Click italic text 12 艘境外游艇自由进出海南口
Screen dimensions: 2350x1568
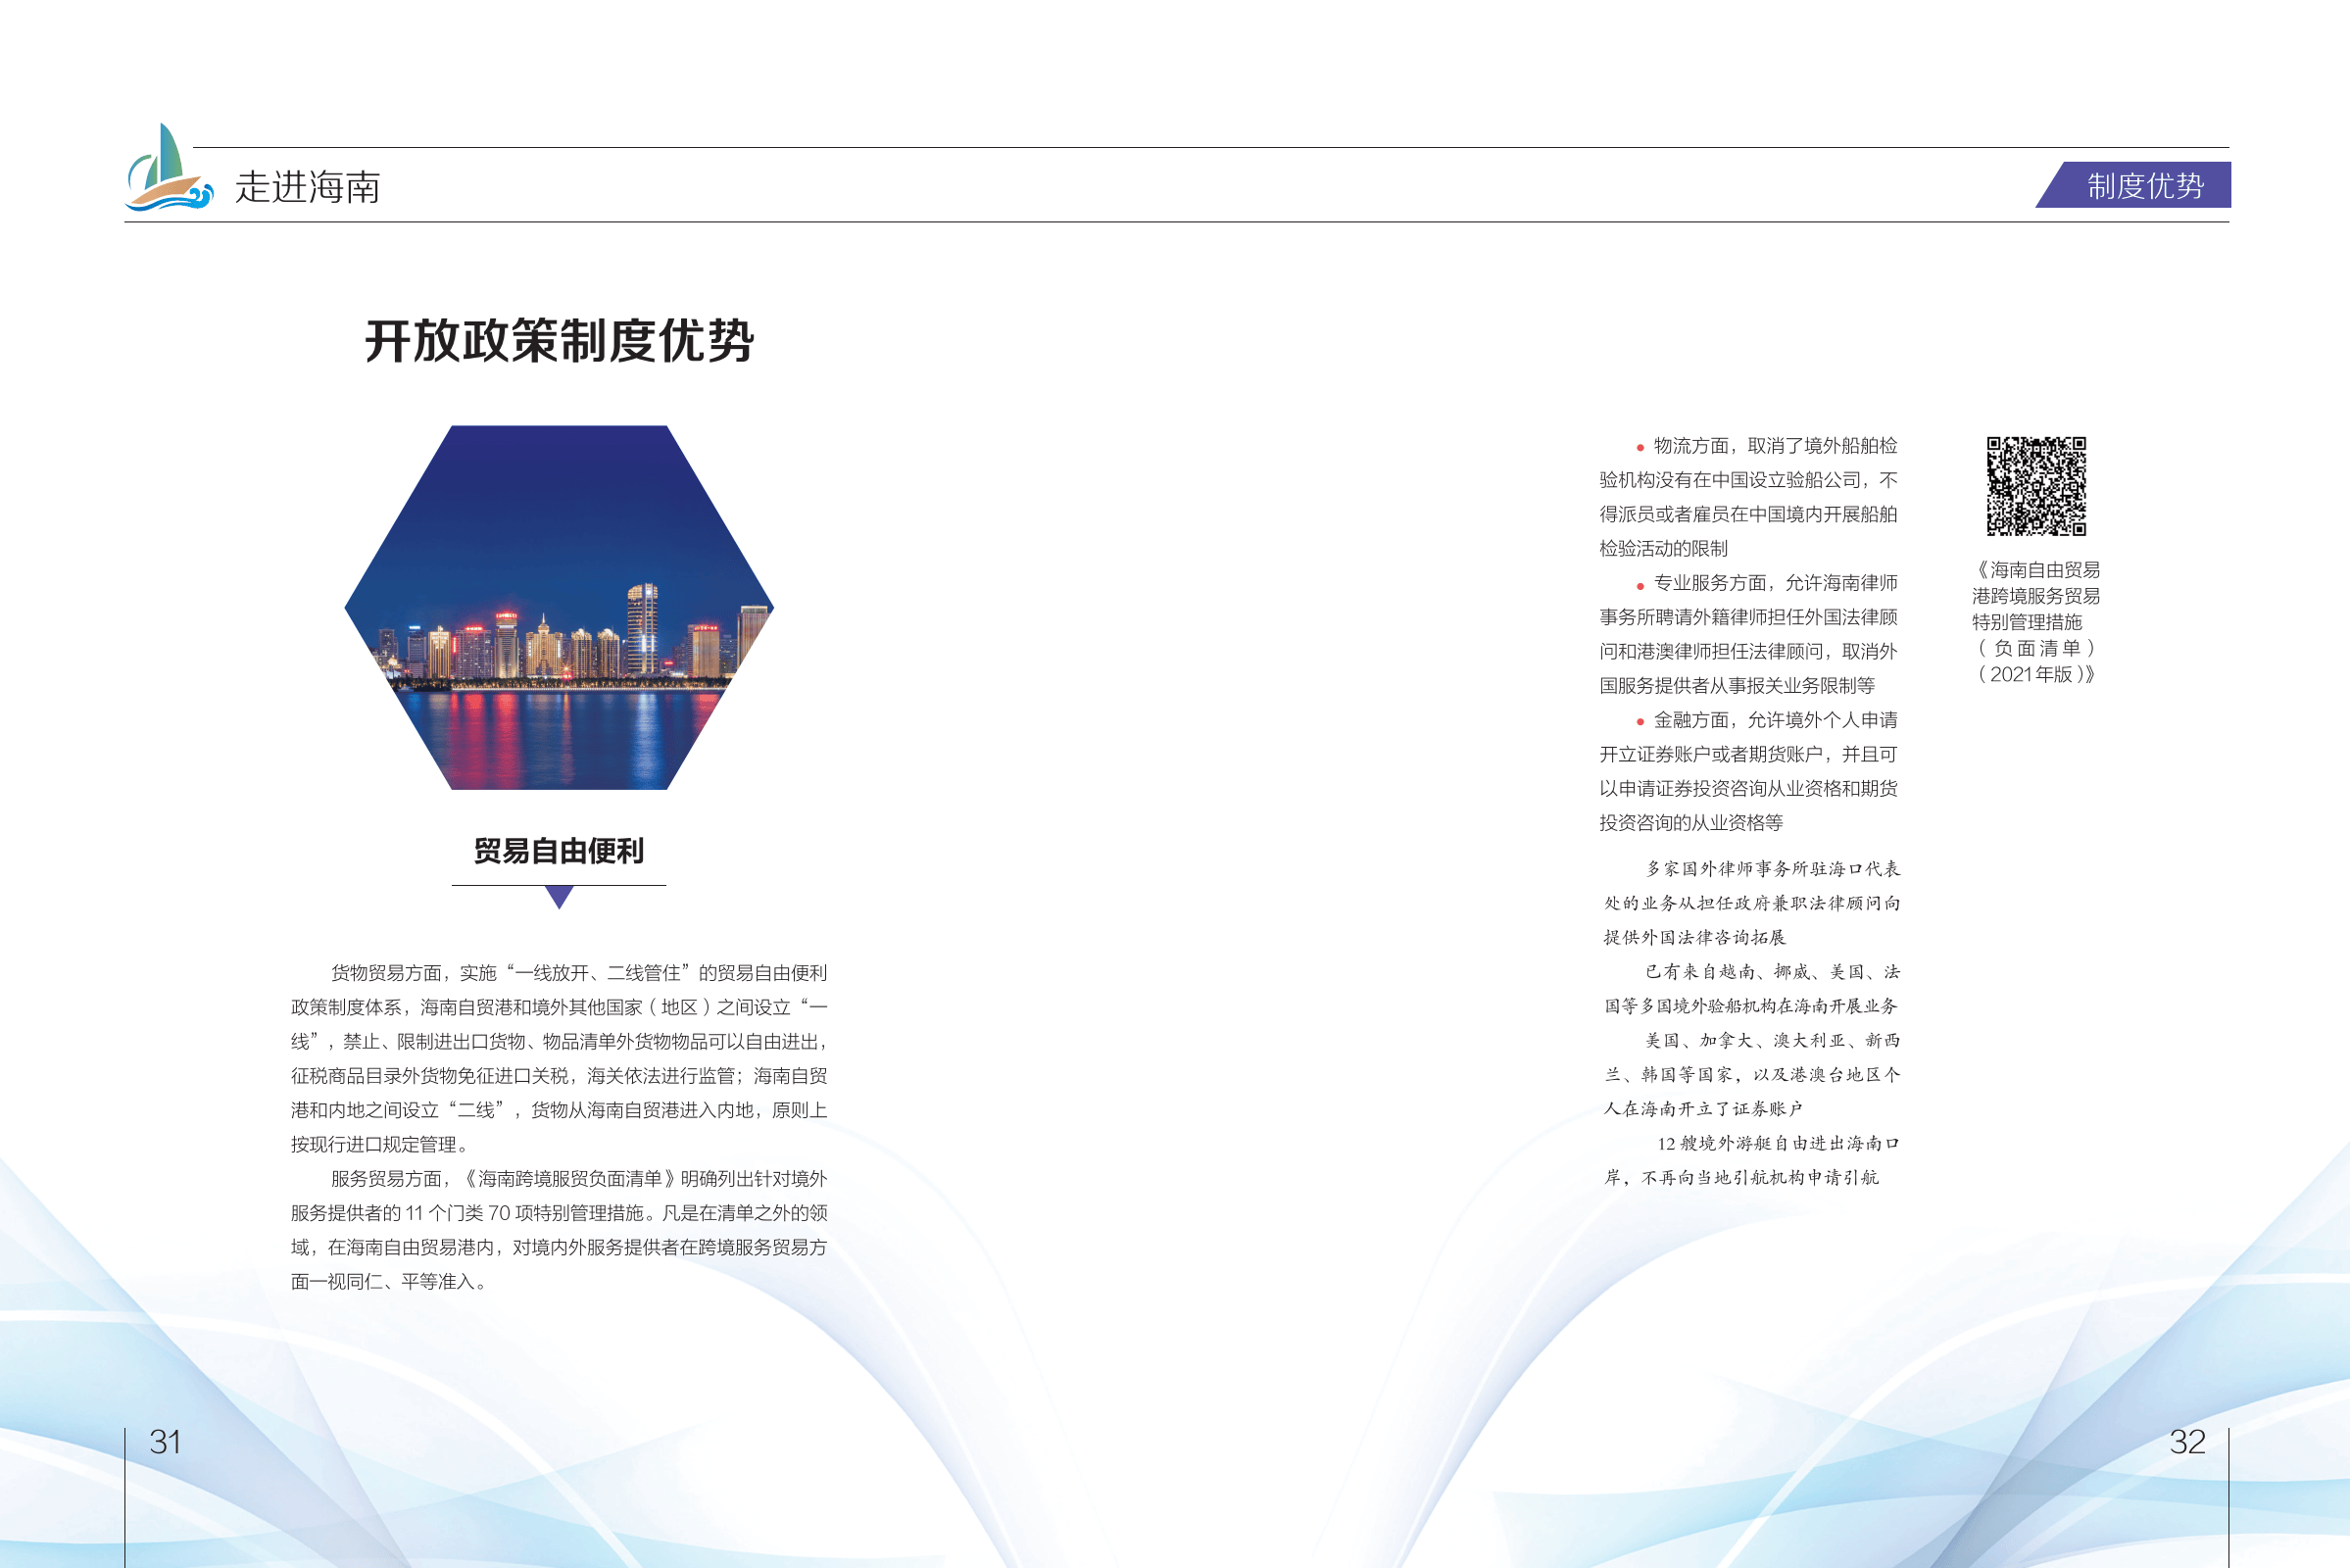pyautogui.click(x=1778, y=1143)
